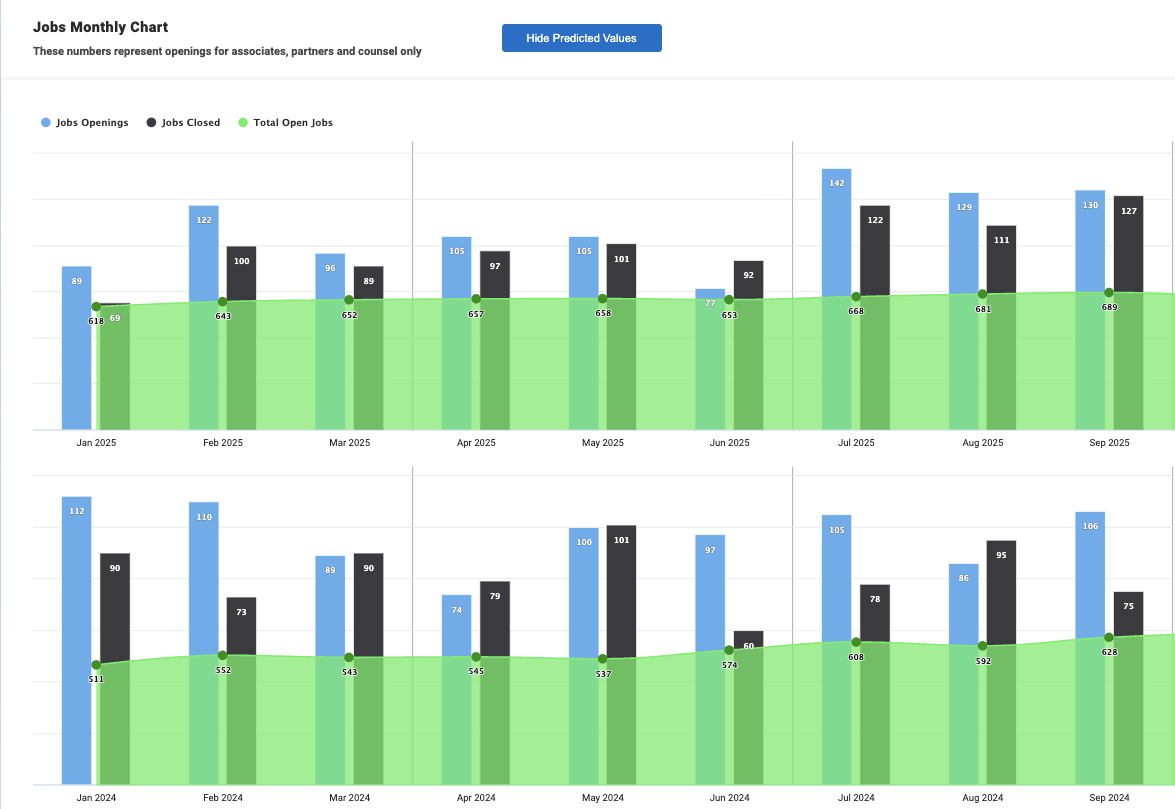The height and width of the screenshot is (809, 1175).
Task: Select the Mar 2025 openings bar labeled 96
Action: pyautogui.click(x=330, y=275)
